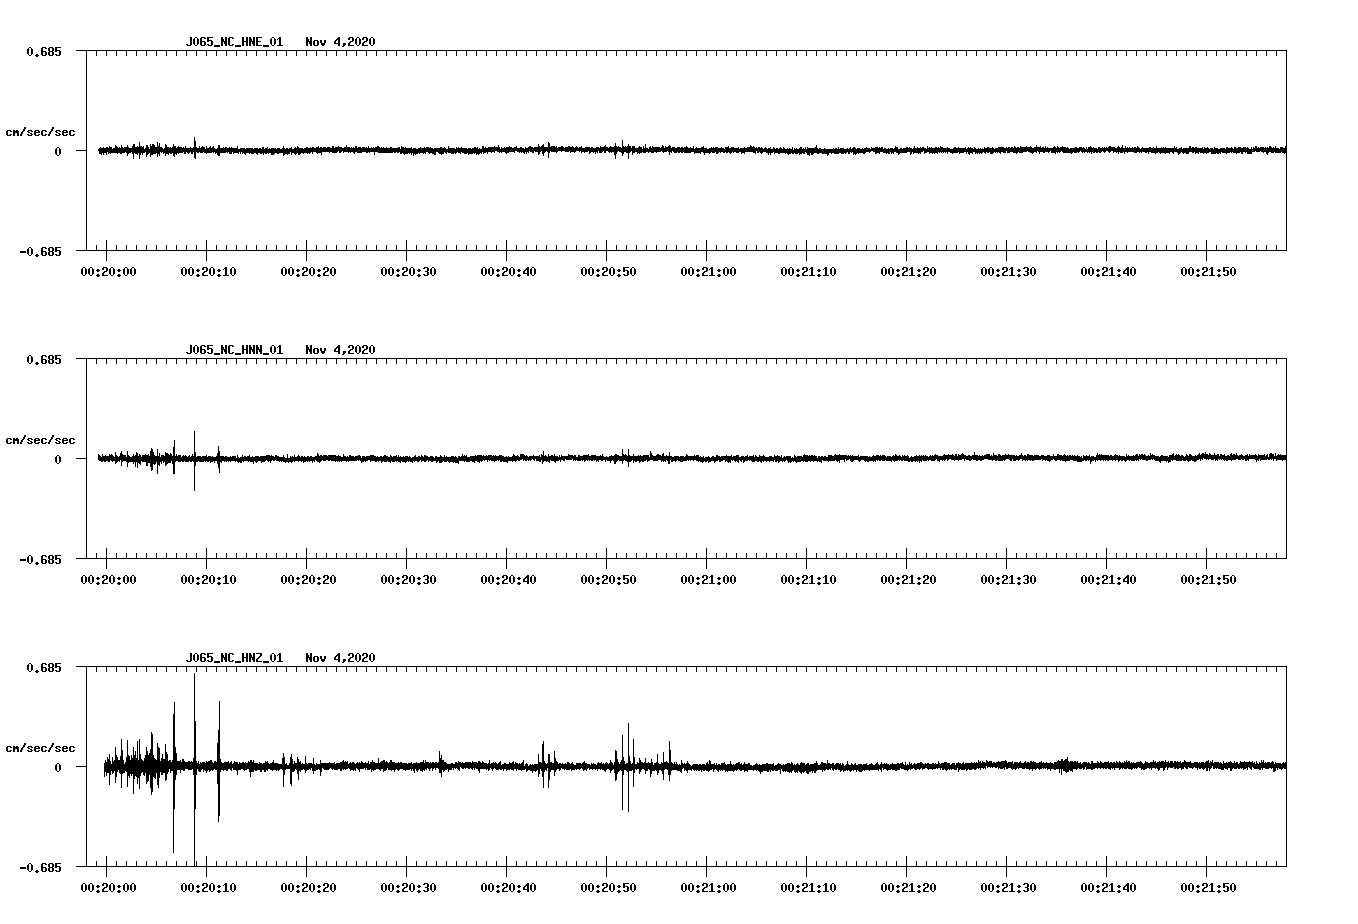Click the small transient near 00:20:44 on HNE
1358x924 pixels.
(547, 148)
